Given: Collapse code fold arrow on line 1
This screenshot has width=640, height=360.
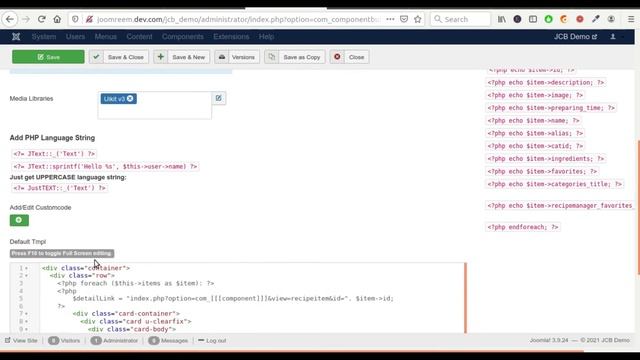Looking at the screenshot, I should (27, 268).
